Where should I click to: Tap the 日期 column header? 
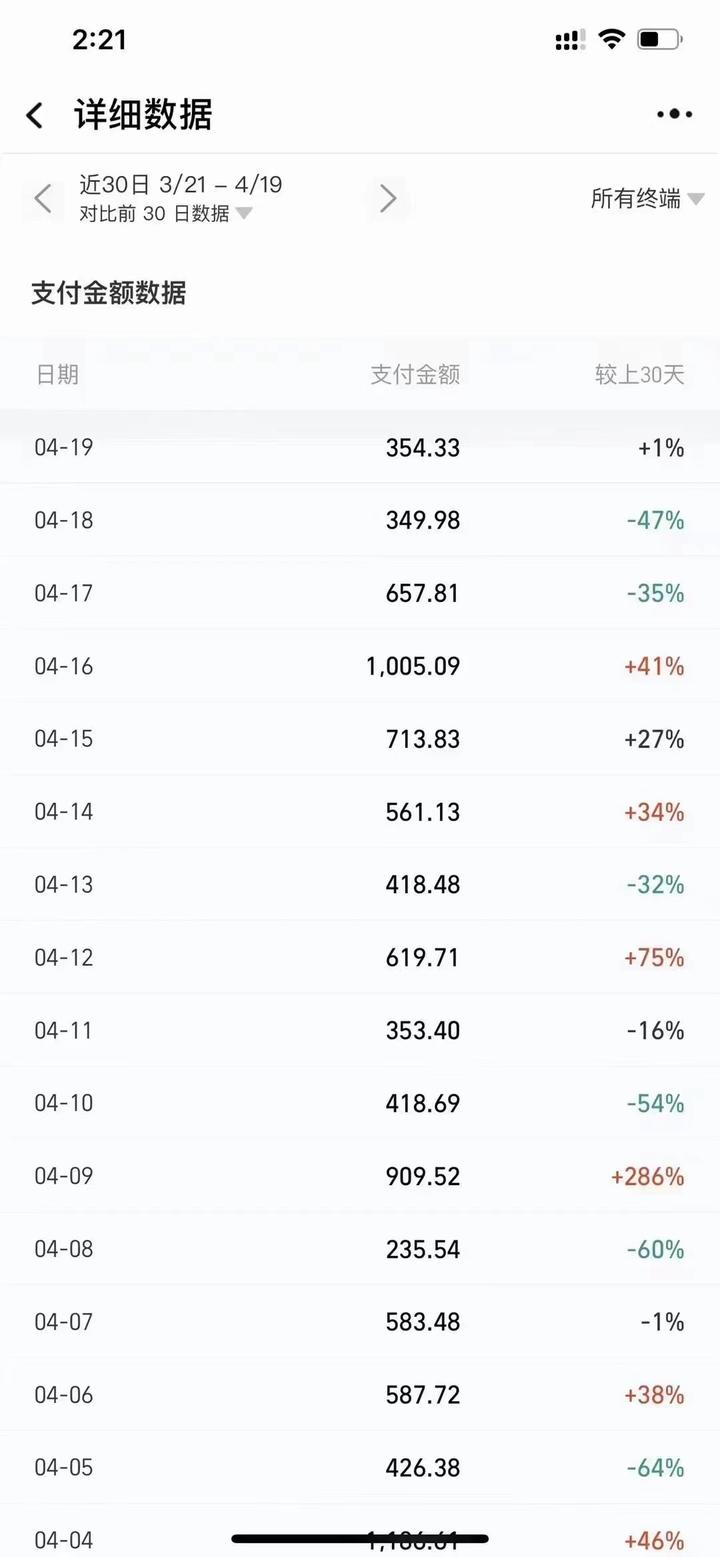(x=57, y=375)
